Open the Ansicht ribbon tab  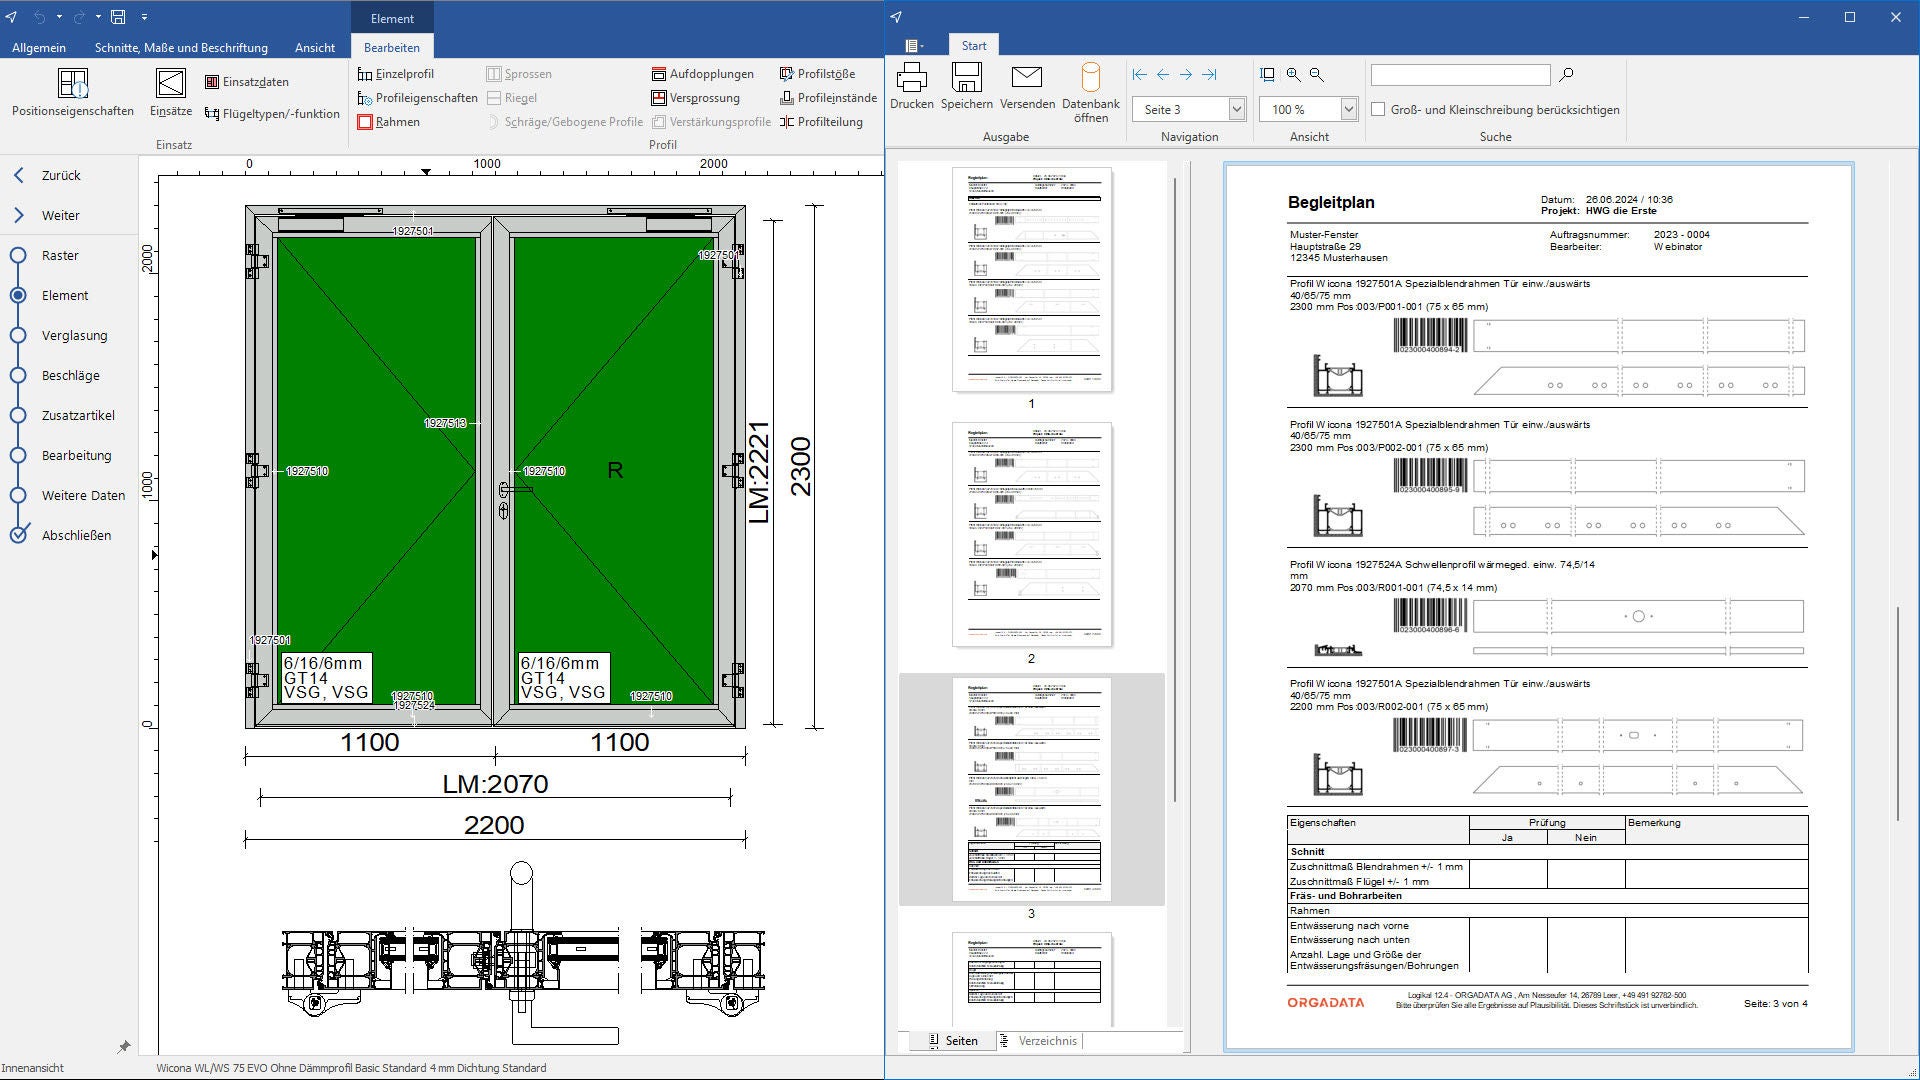point(315,47)
